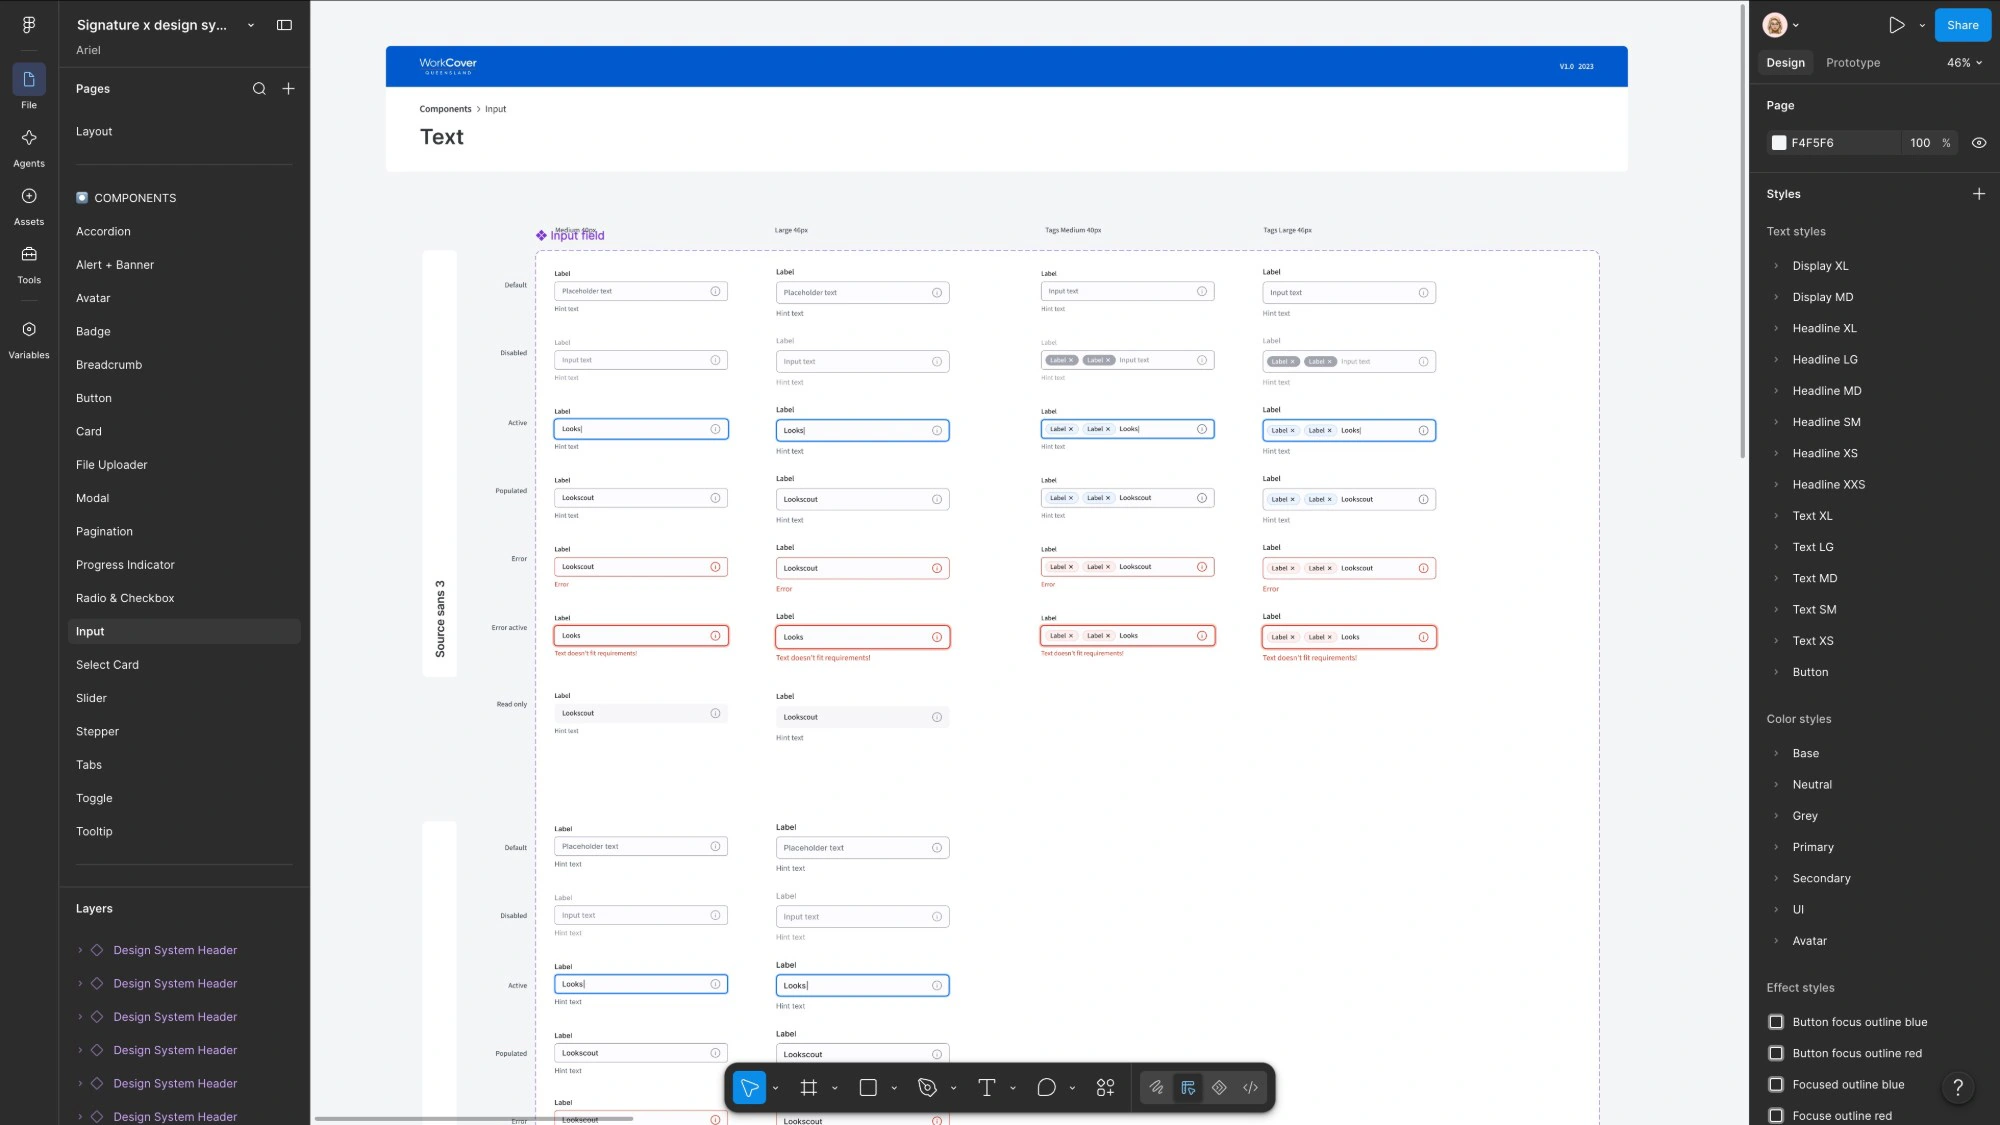Screen dimensions: 2000x1125
Task: Click the vertical canvas scrollbar
Action: coord(1743,231)
